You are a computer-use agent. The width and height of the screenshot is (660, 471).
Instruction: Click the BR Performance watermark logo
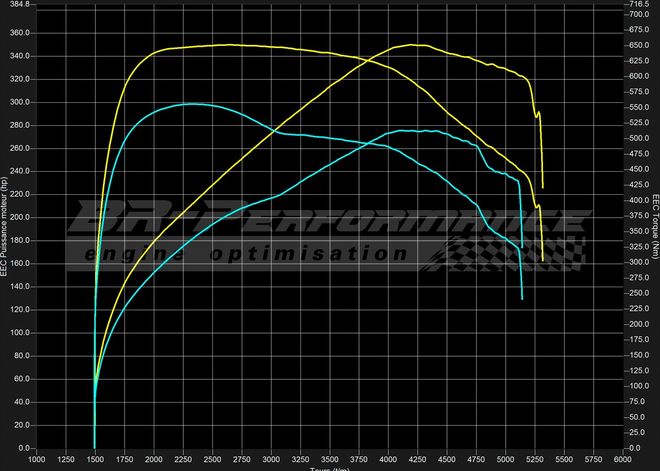tap(328, 222)
